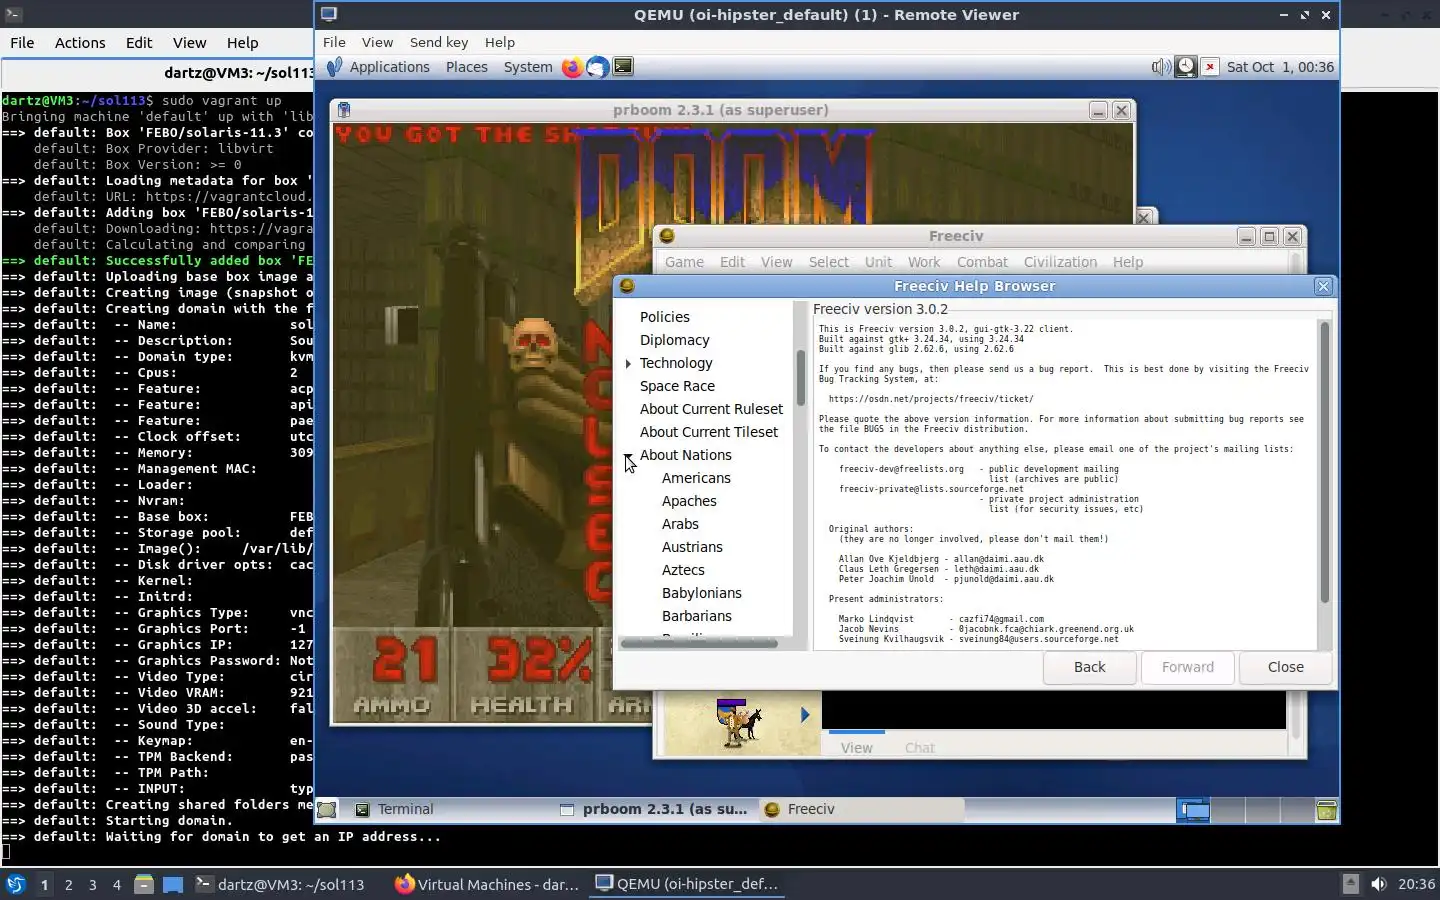This screenshot has height=900, width=1440.
Task: Switch to first workspace in guest pager
Action: (x=1193, y=810)
